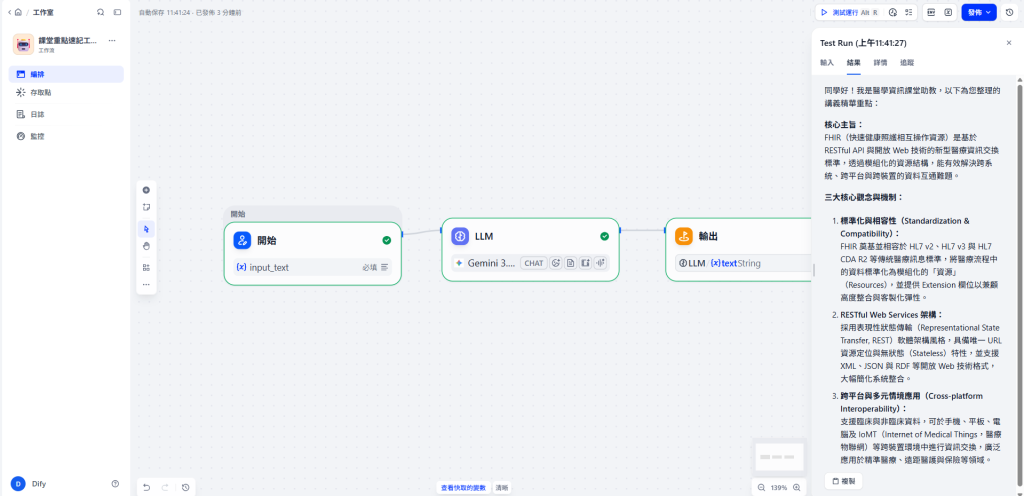1024x496 pixels.
Task: Click the home icon in breadcrumb
Action: (18, 12)
